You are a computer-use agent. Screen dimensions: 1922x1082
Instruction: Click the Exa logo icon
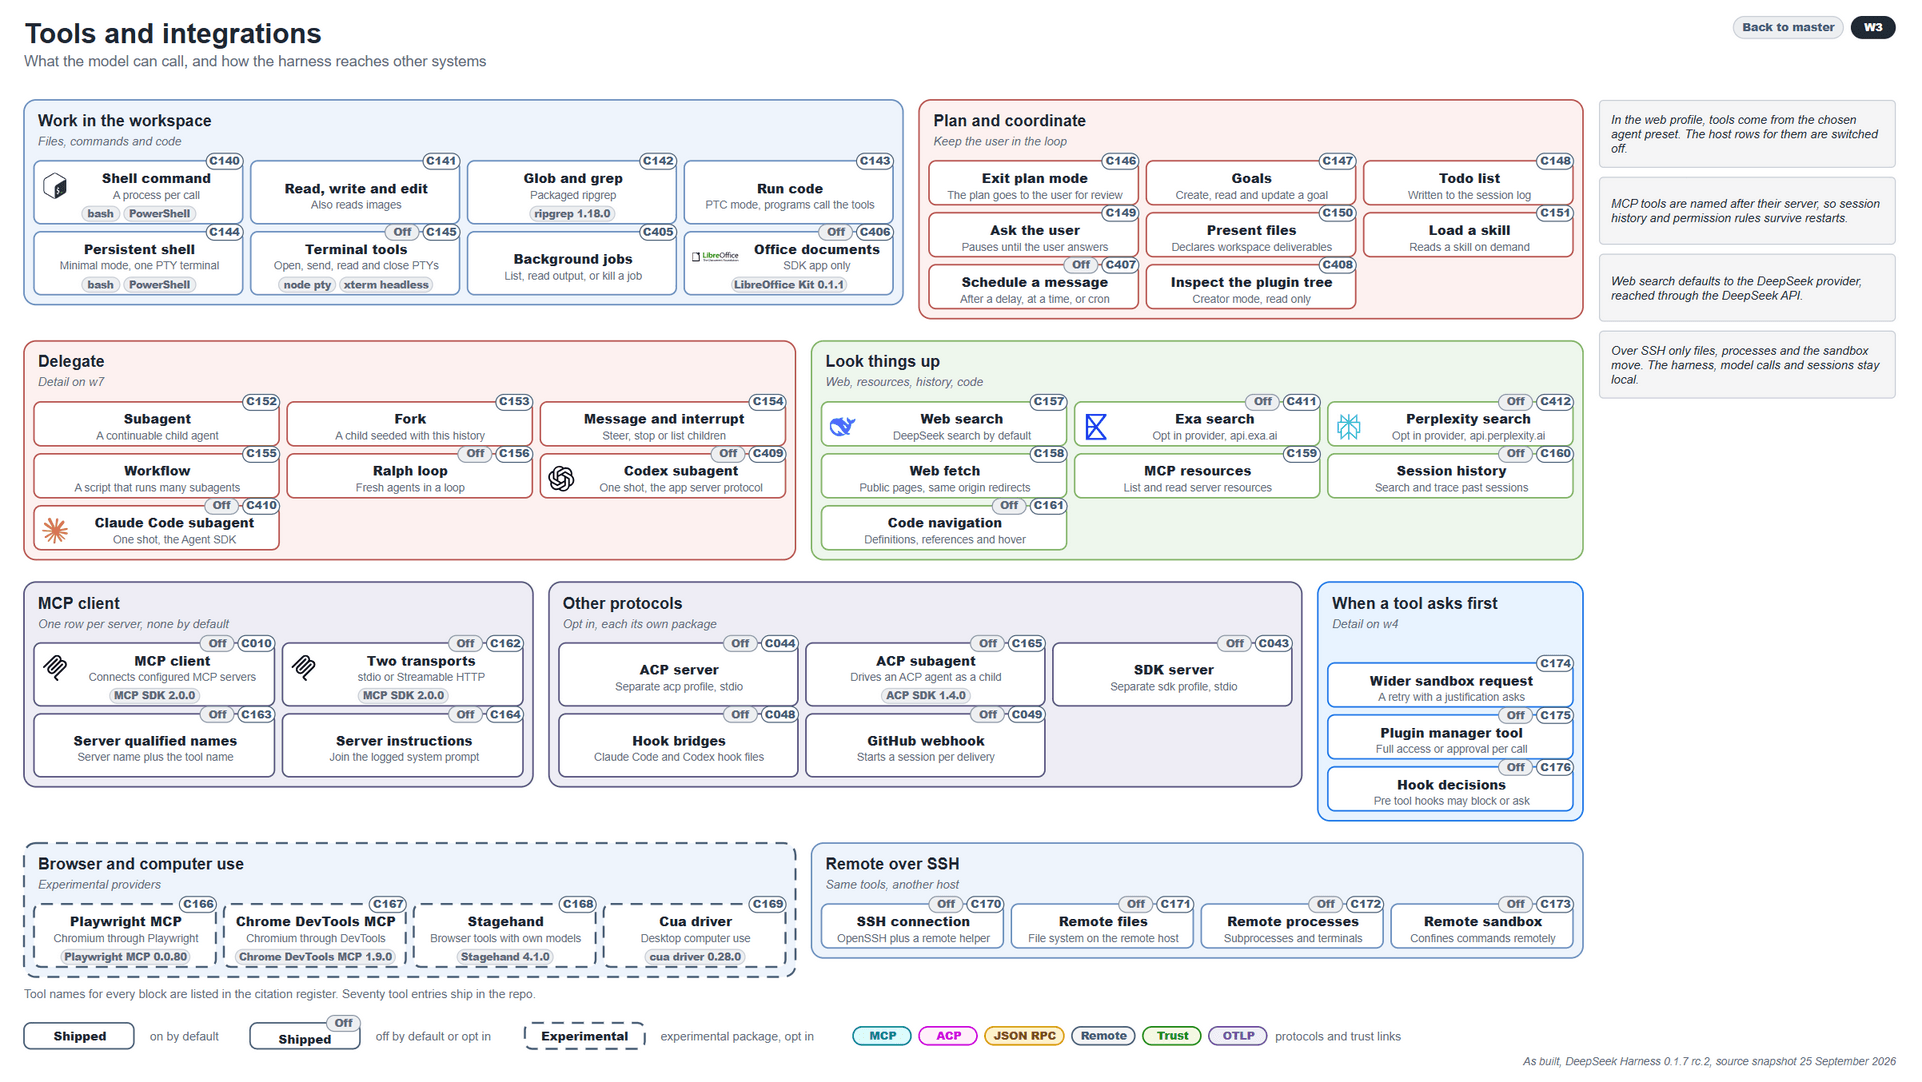click(x=1096, y=427)
